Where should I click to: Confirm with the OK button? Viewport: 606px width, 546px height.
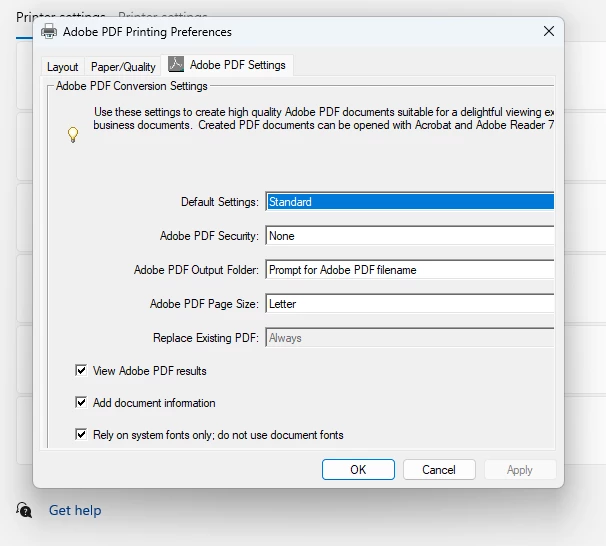[x=358, y=469]
